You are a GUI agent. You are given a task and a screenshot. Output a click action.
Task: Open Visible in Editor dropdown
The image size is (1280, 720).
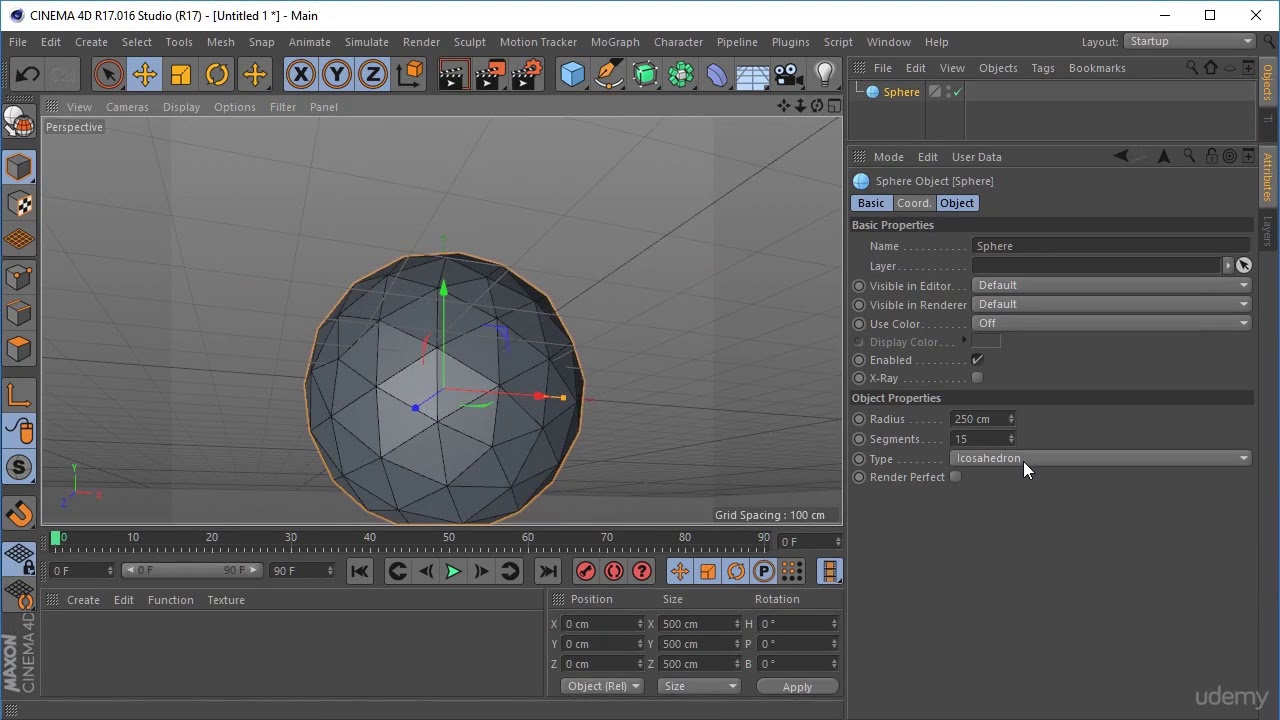(1111, 285)
